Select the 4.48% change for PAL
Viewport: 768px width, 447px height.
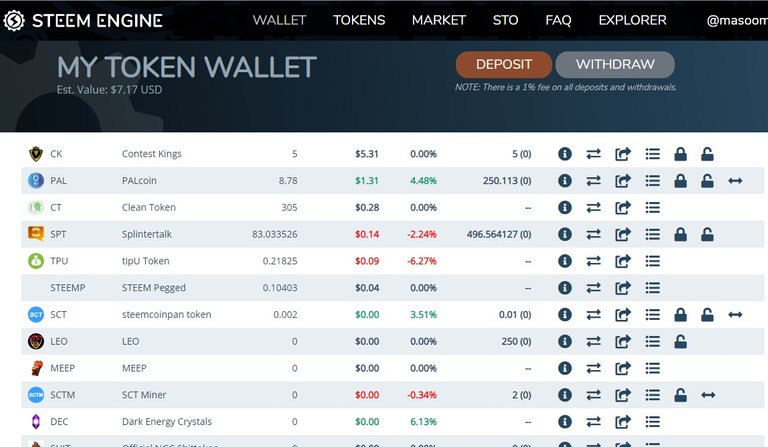coord(423,181)
